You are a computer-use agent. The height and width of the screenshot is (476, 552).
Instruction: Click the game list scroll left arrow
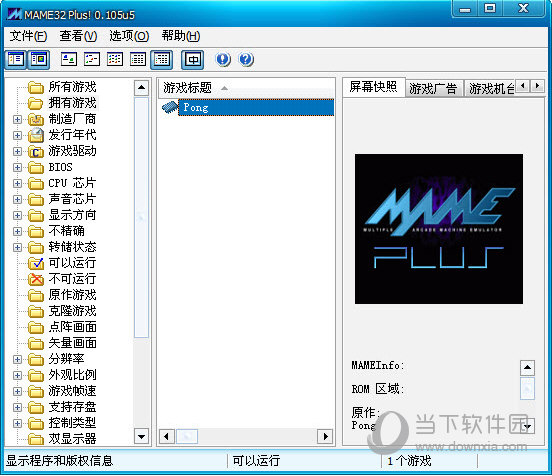coord(167,437)
